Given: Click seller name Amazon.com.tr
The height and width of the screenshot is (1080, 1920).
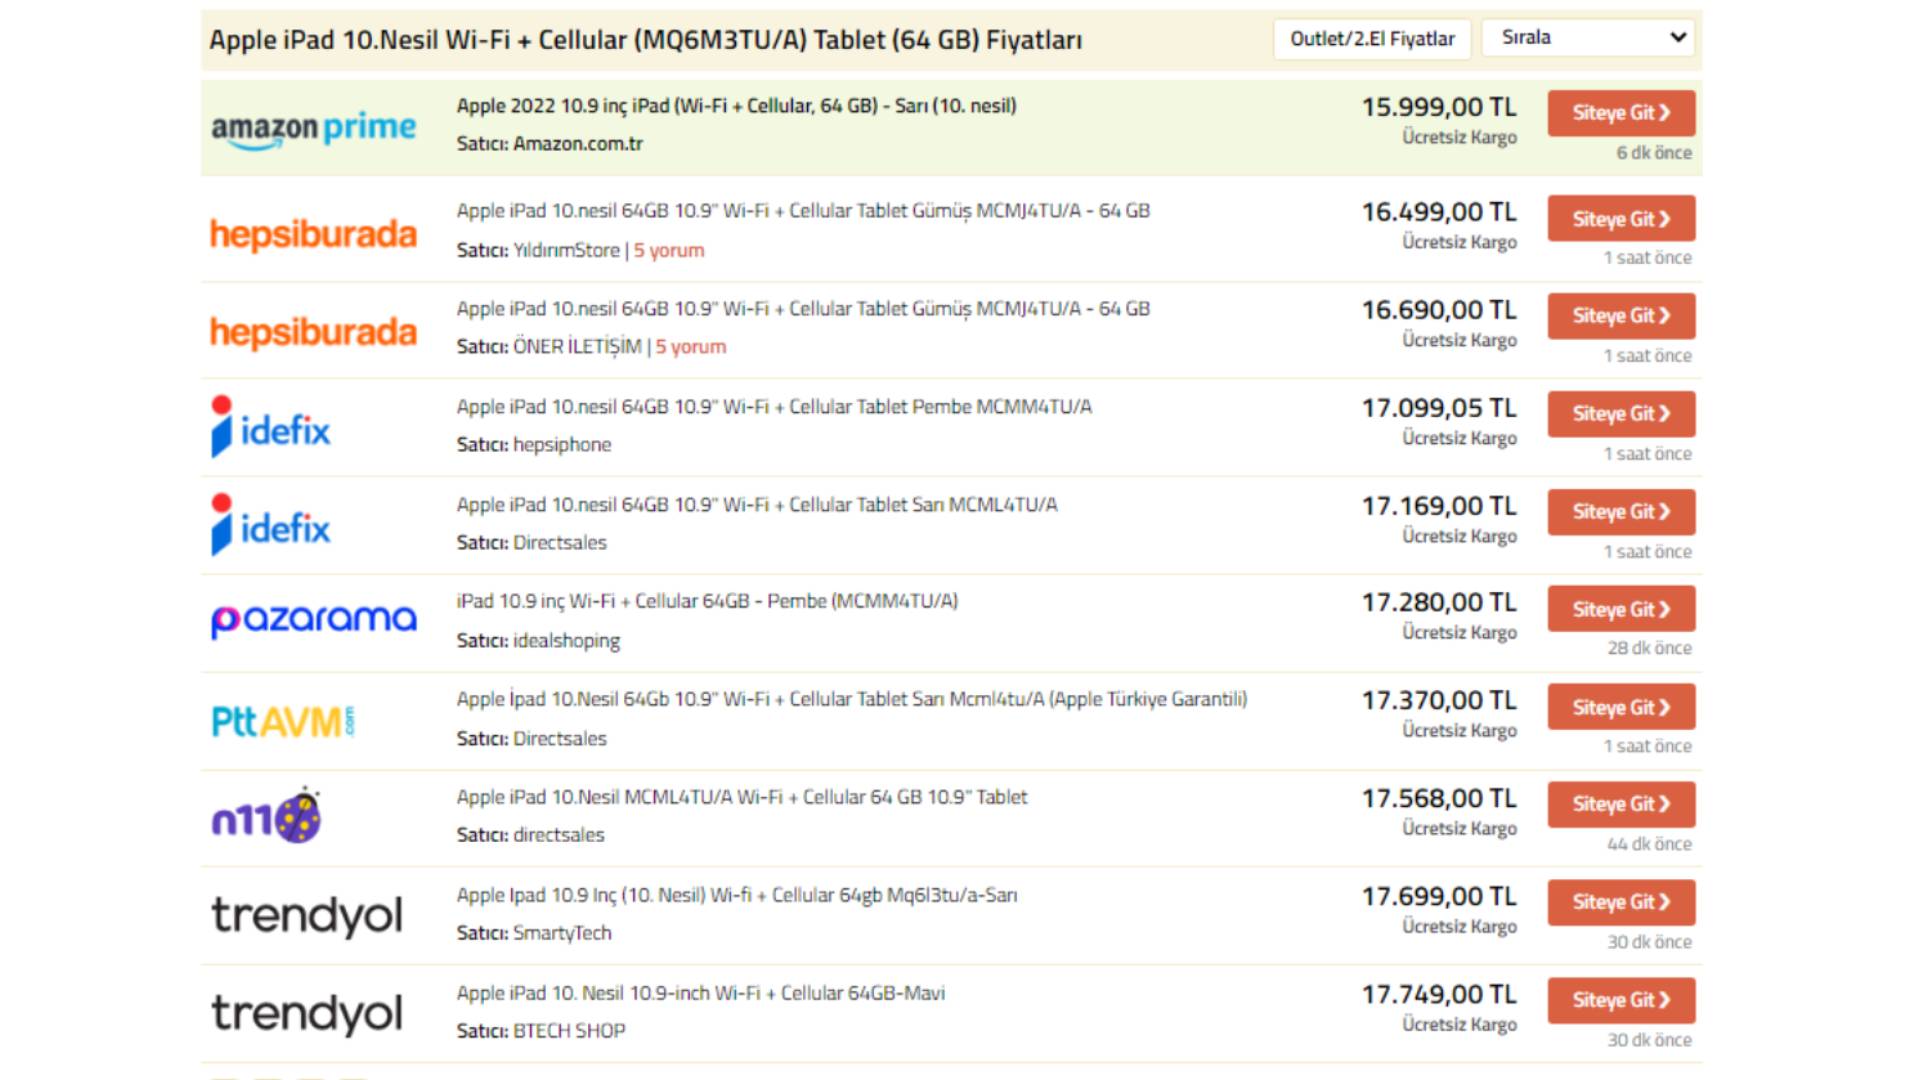Looking at the screenshot, I should click(x=578, y=144).
